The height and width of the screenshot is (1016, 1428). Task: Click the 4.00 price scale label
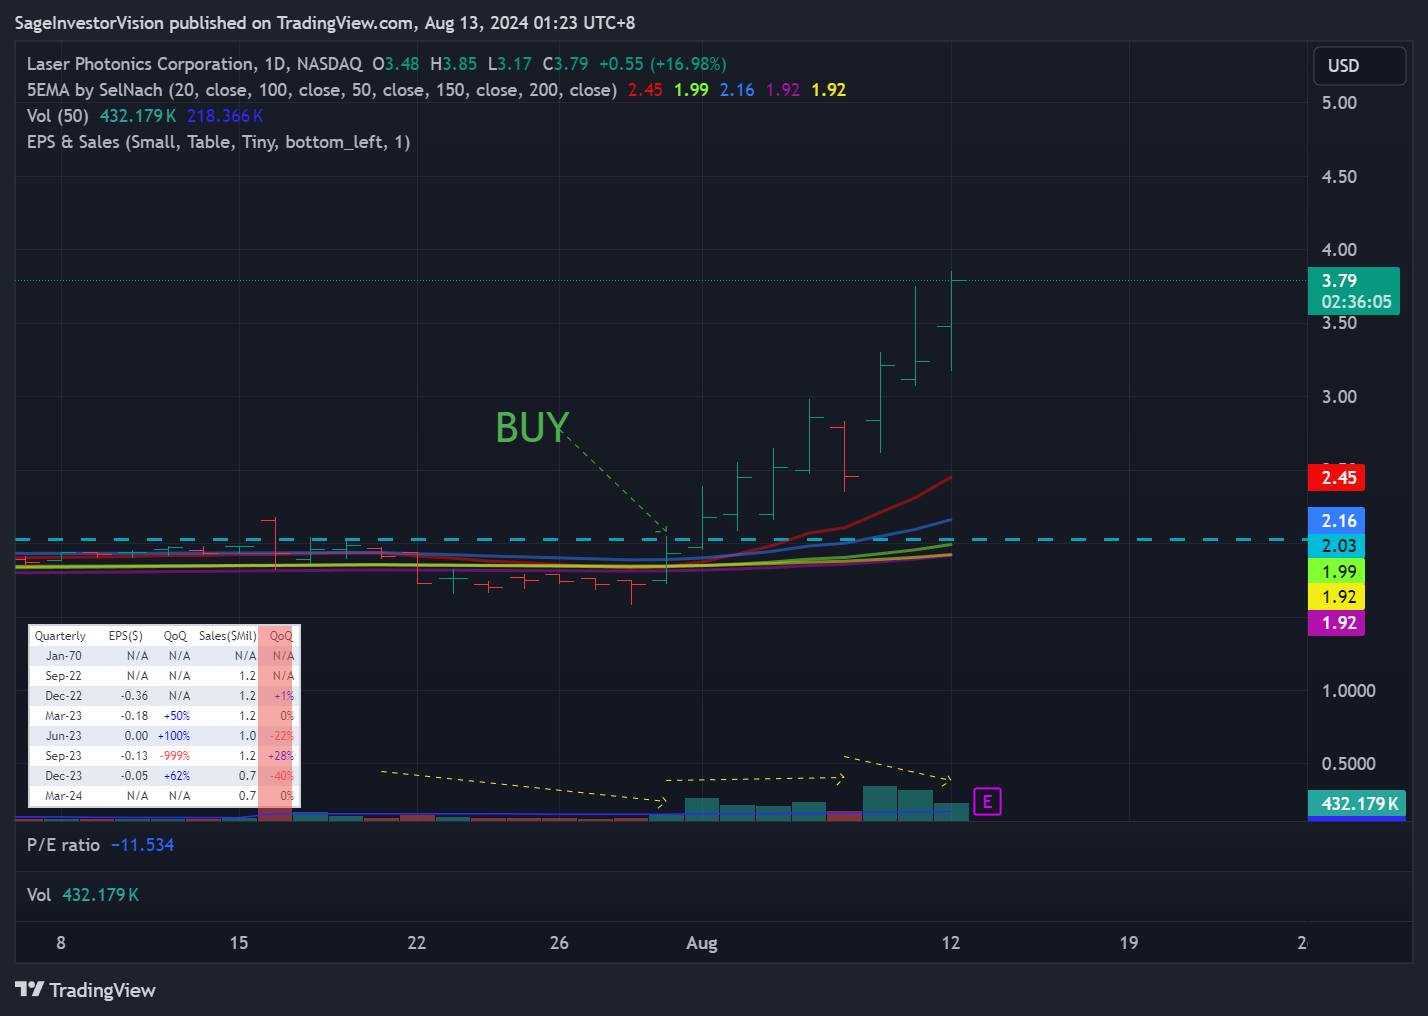tap(1339, 250)
